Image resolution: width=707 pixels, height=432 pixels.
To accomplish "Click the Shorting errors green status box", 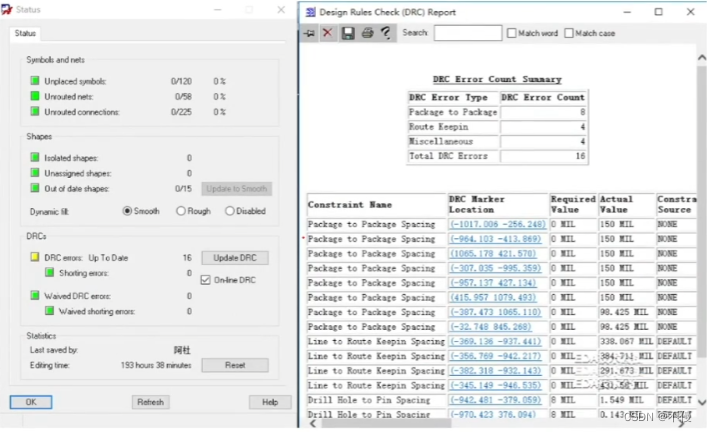I will [50, 272].
